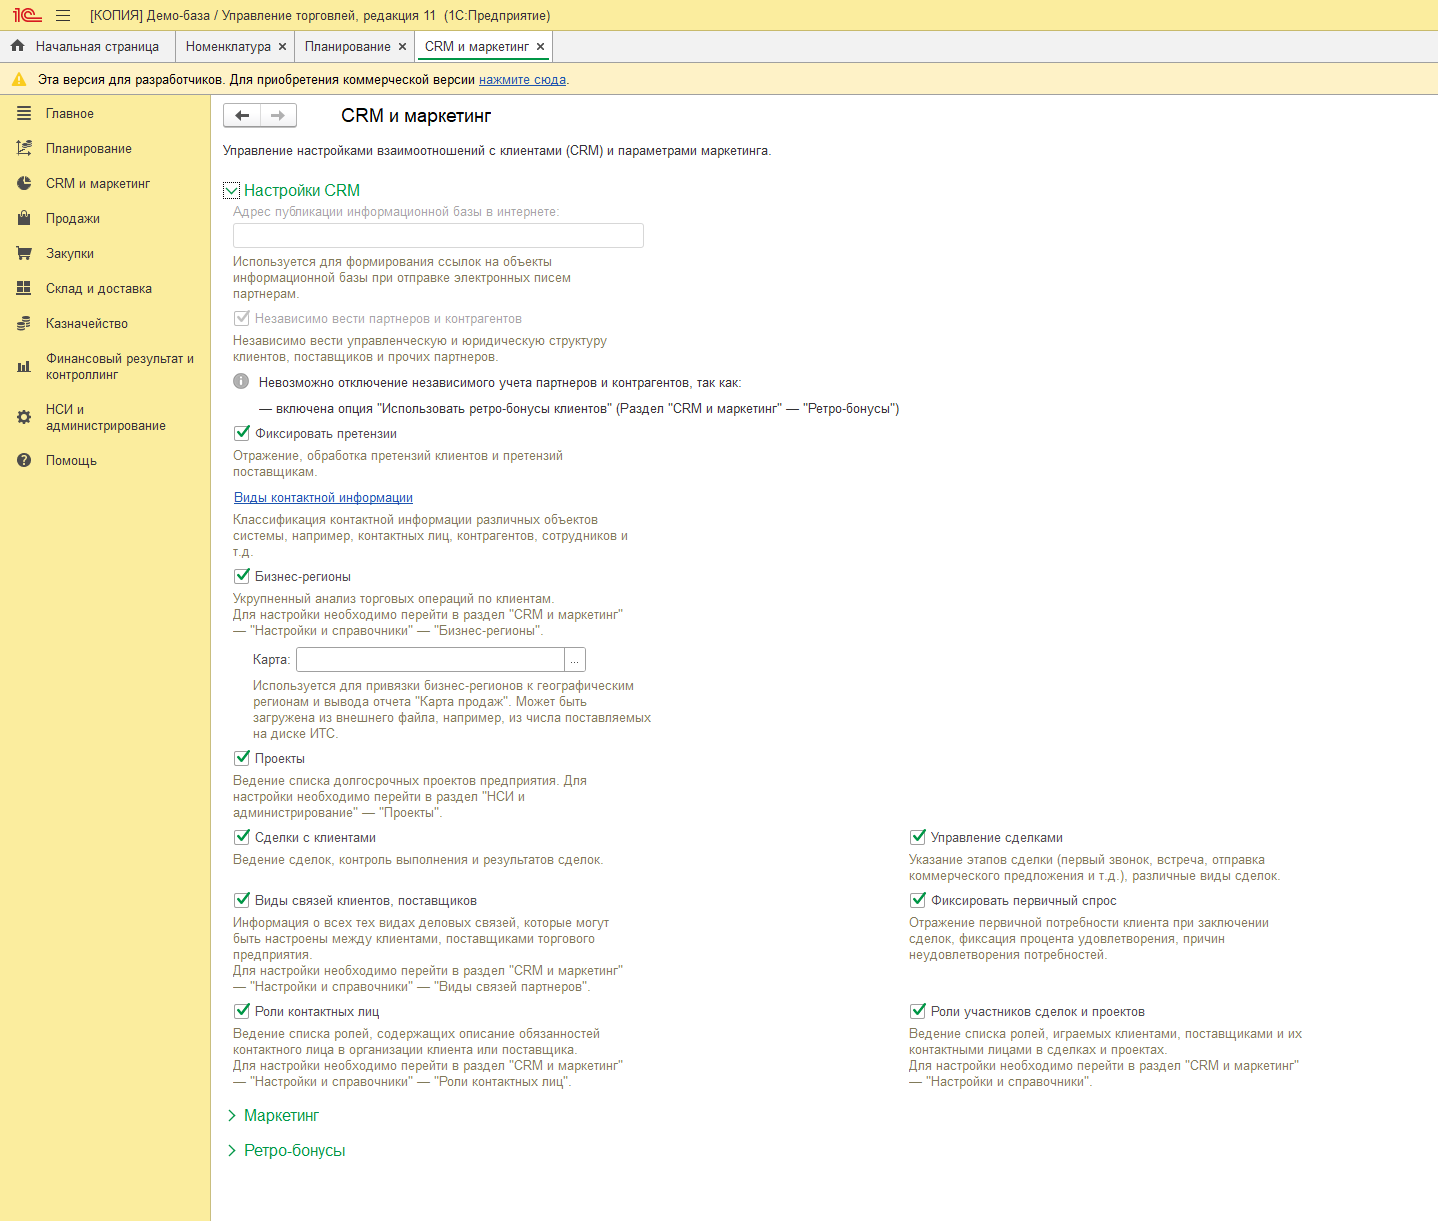The width and height of the screenshot is (1438, 1221).
Task: Expand the Маркетинг section
Action: pyautogui.click(x=232, y=1116)
